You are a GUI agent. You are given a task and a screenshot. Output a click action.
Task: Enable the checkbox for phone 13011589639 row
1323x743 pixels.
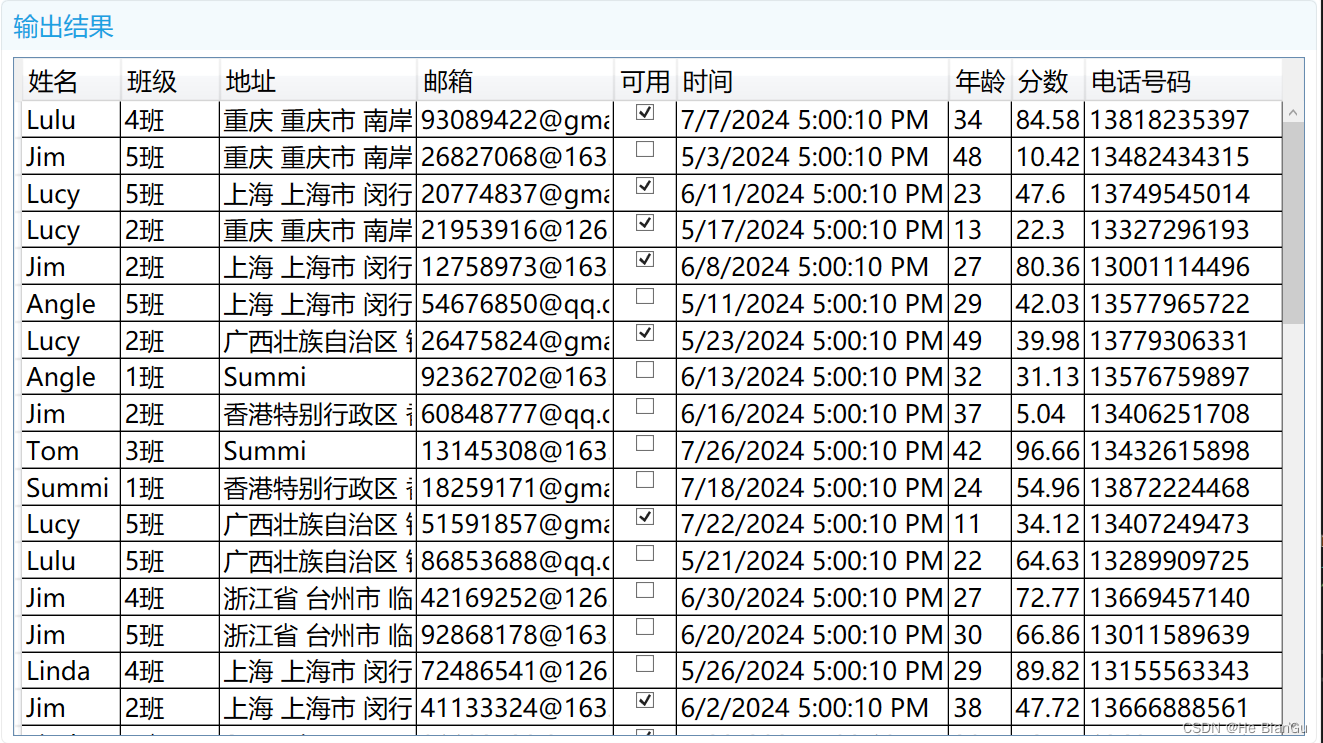pos(645,627)
